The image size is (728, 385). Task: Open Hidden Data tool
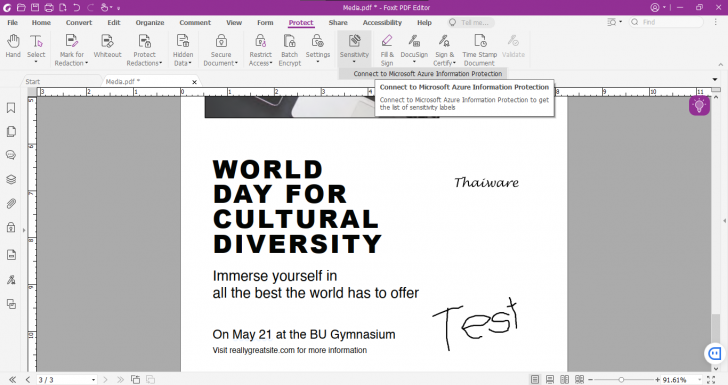click(183, 50)
